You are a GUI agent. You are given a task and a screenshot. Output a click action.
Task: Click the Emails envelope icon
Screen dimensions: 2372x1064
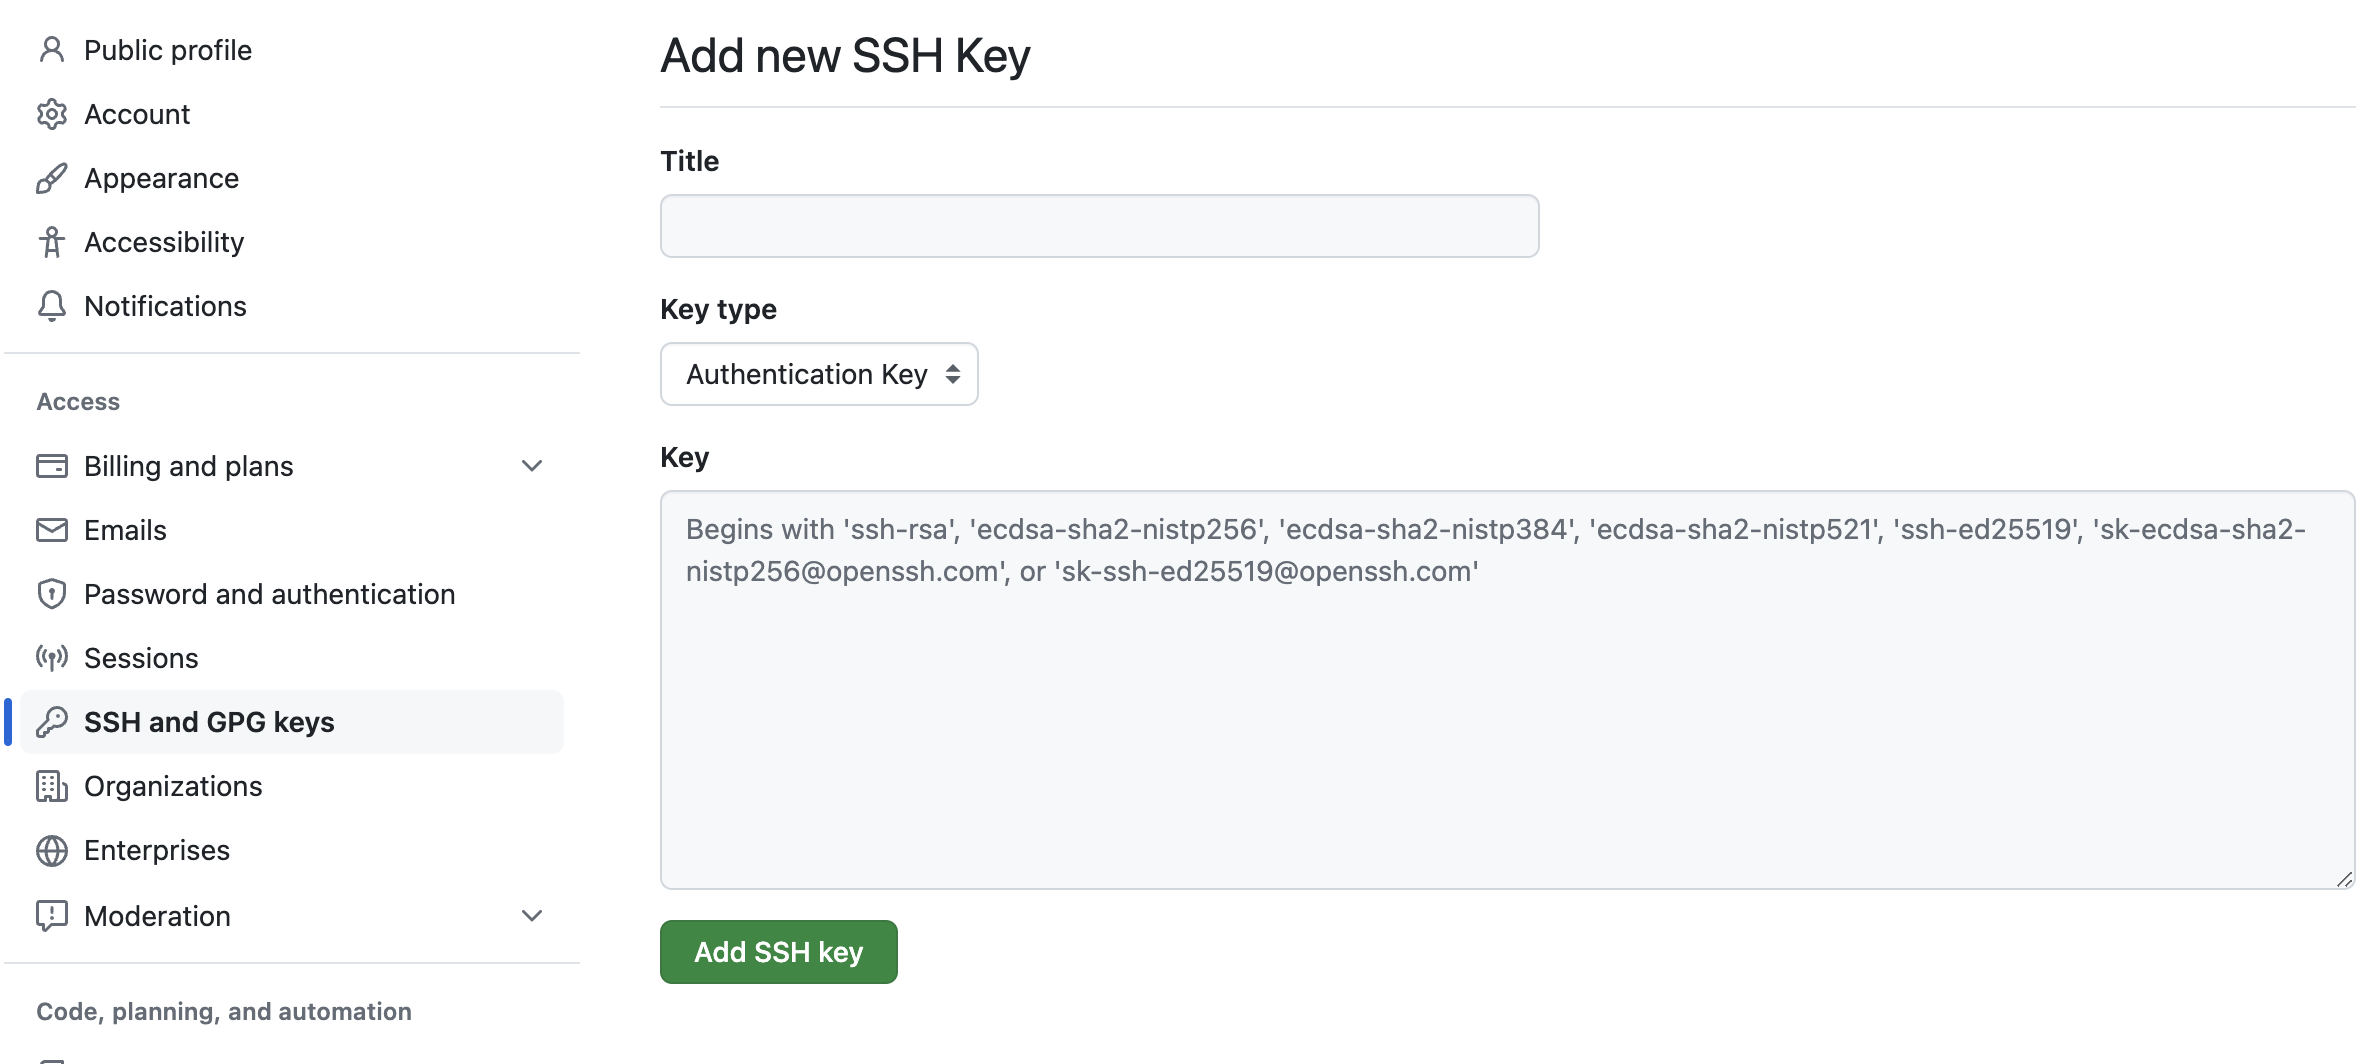click(x=52, y=530)
